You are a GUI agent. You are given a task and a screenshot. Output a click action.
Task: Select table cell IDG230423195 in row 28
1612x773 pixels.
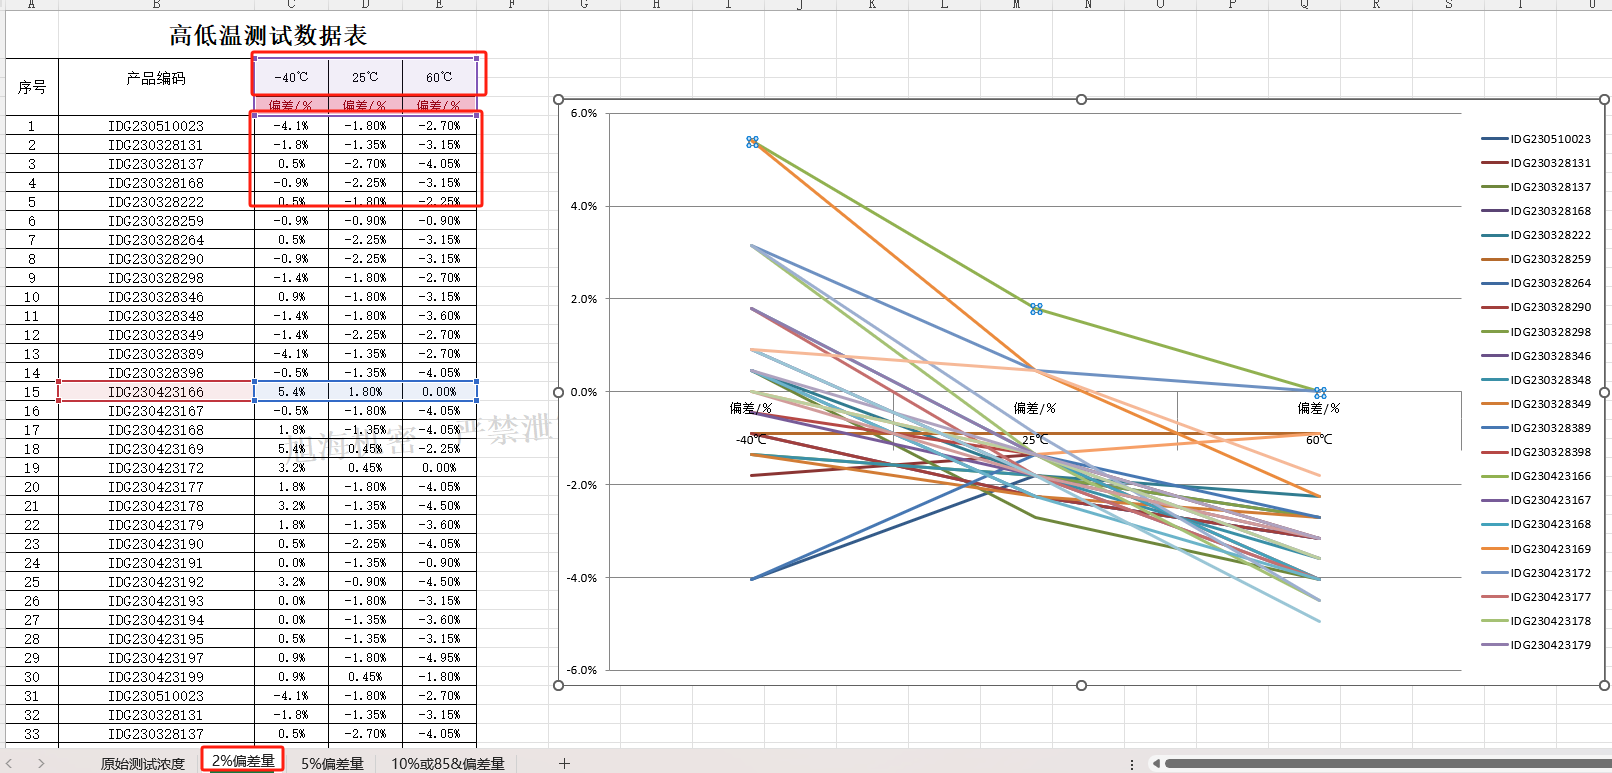pyautogui.click(x=156, y=639)
